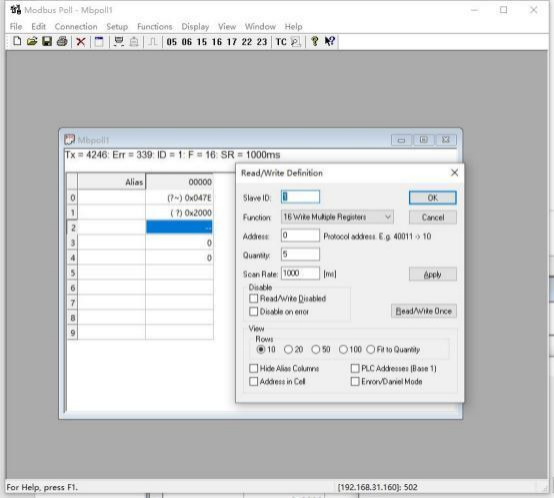This screenshot has width=554, height=498.
Task: Select 50 rows radio button
Action: (316, 350)
